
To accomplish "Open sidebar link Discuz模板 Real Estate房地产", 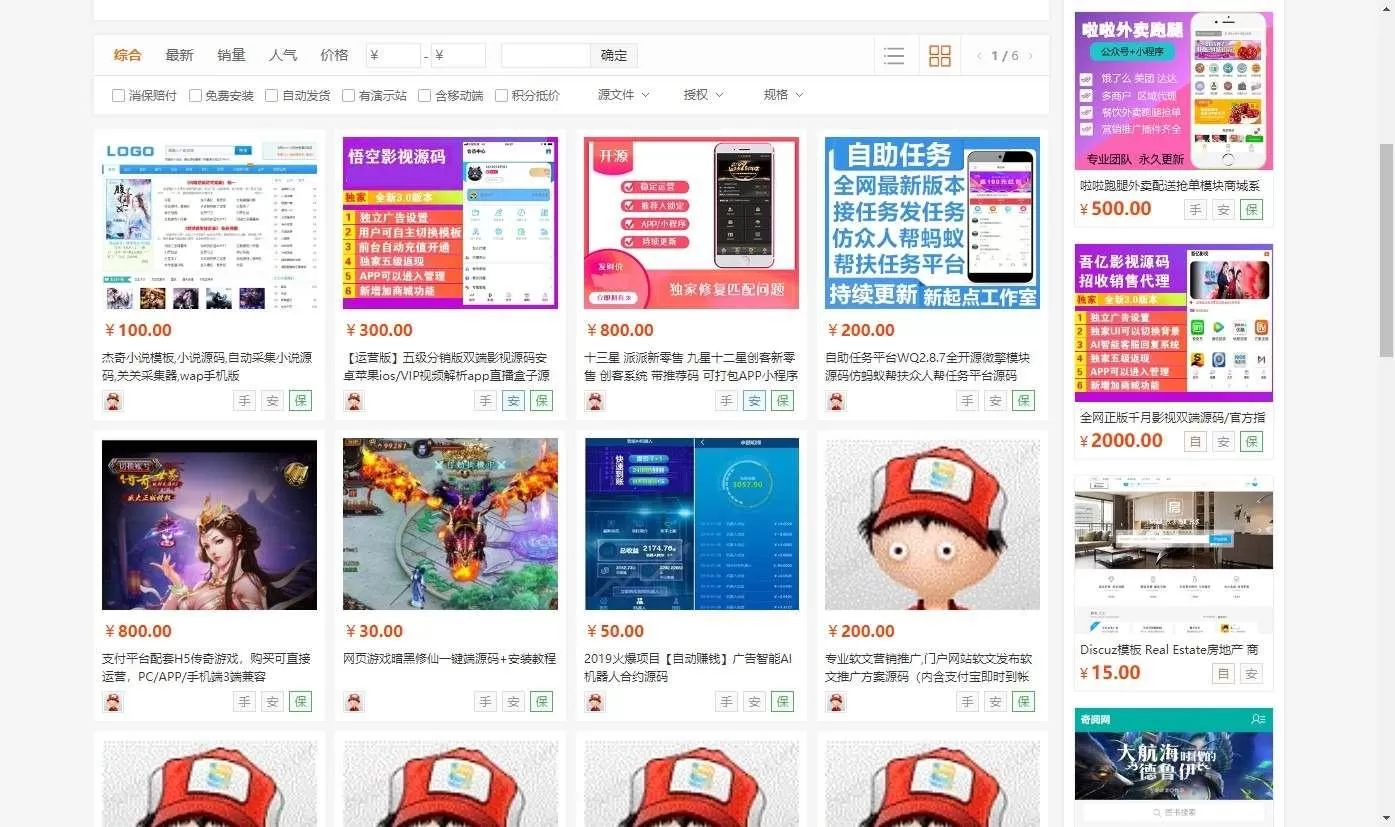I will (x=1169, y=649).
